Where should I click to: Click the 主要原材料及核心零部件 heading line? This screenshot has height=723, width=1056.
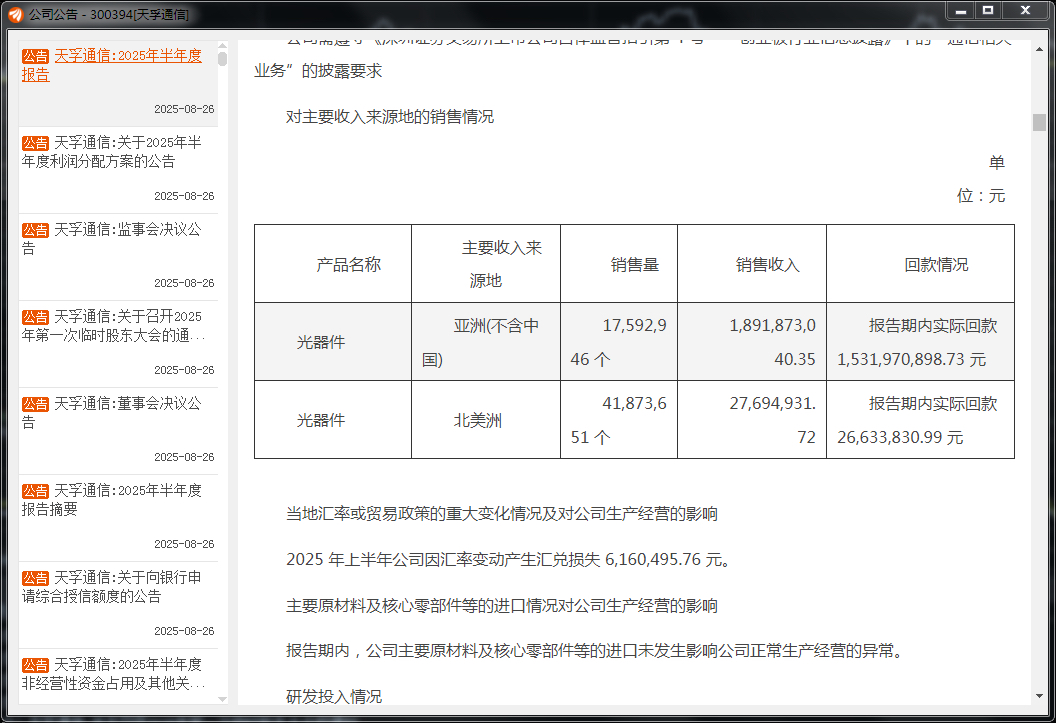[x=502, y=605]
